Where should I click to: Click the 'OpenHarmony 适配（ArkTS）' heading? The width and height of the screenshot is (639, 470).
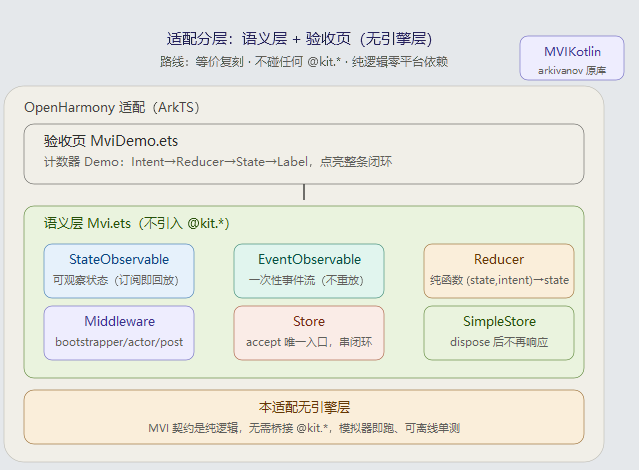click(112, 107)
